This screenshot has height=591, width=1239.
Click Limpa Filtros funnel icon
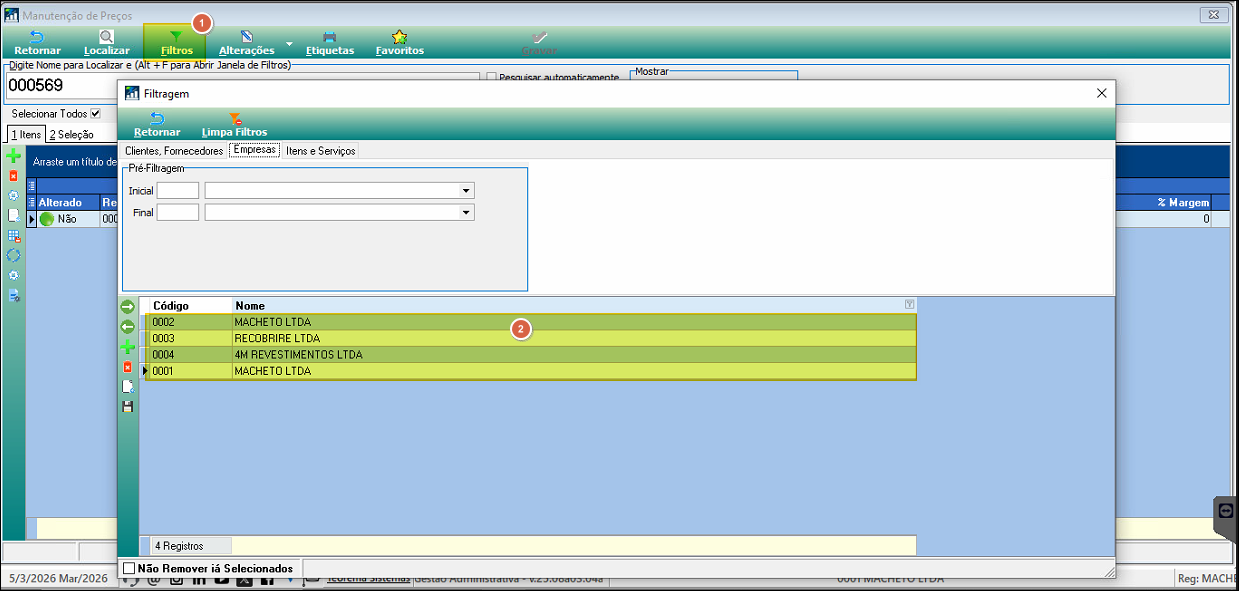tap(234, 119)
